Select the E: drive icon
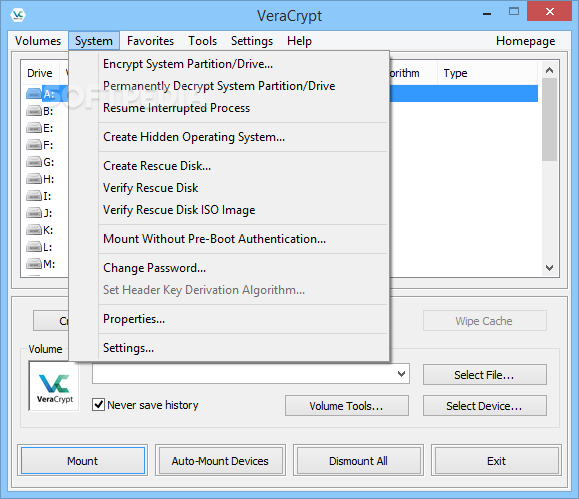 (34, 128)
